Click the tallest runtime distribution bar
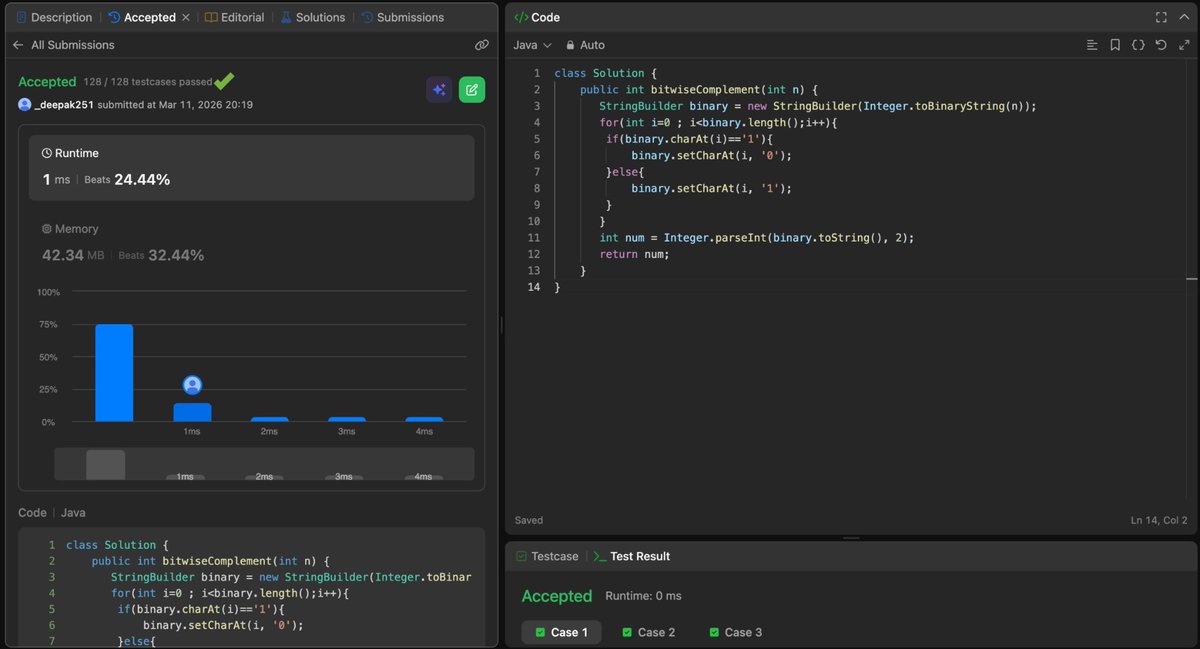Viewport: 1200px width, 649px height. click(x=114, y=373)
